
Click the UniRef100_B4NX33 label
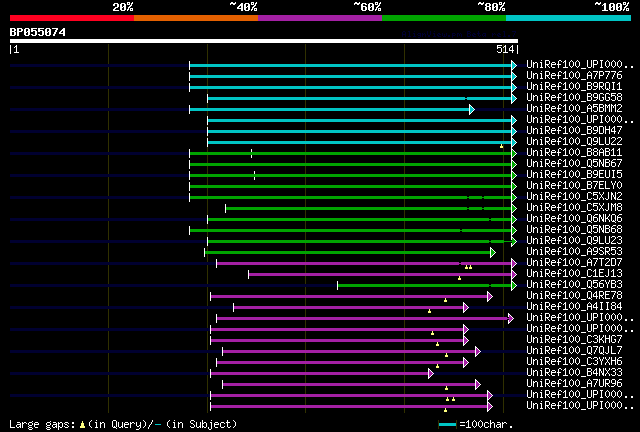574,373
